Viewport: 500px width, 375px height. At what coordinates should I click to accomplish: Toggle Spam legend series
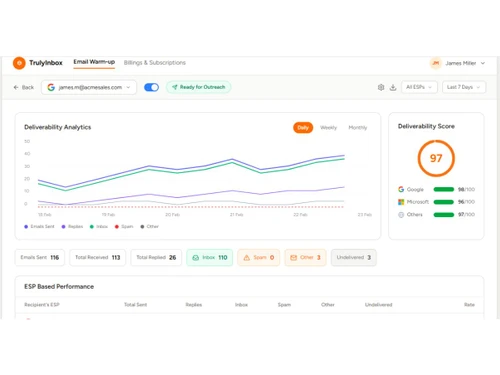(x=124, y=227)
